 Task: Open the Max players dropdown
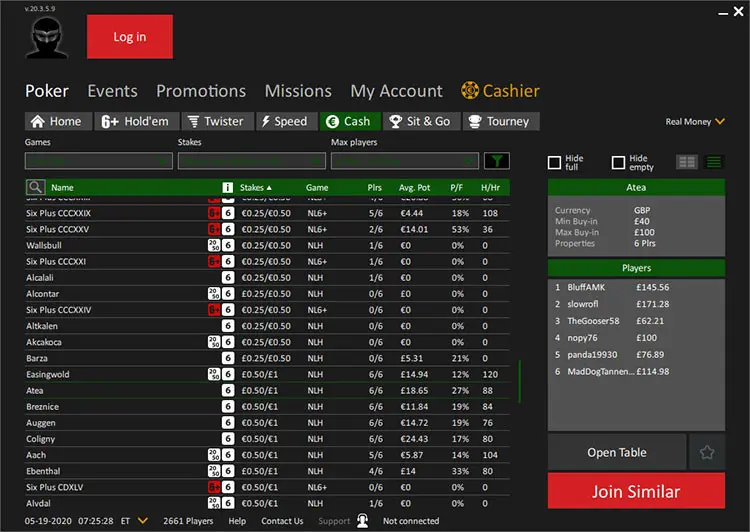pos(404,161)
